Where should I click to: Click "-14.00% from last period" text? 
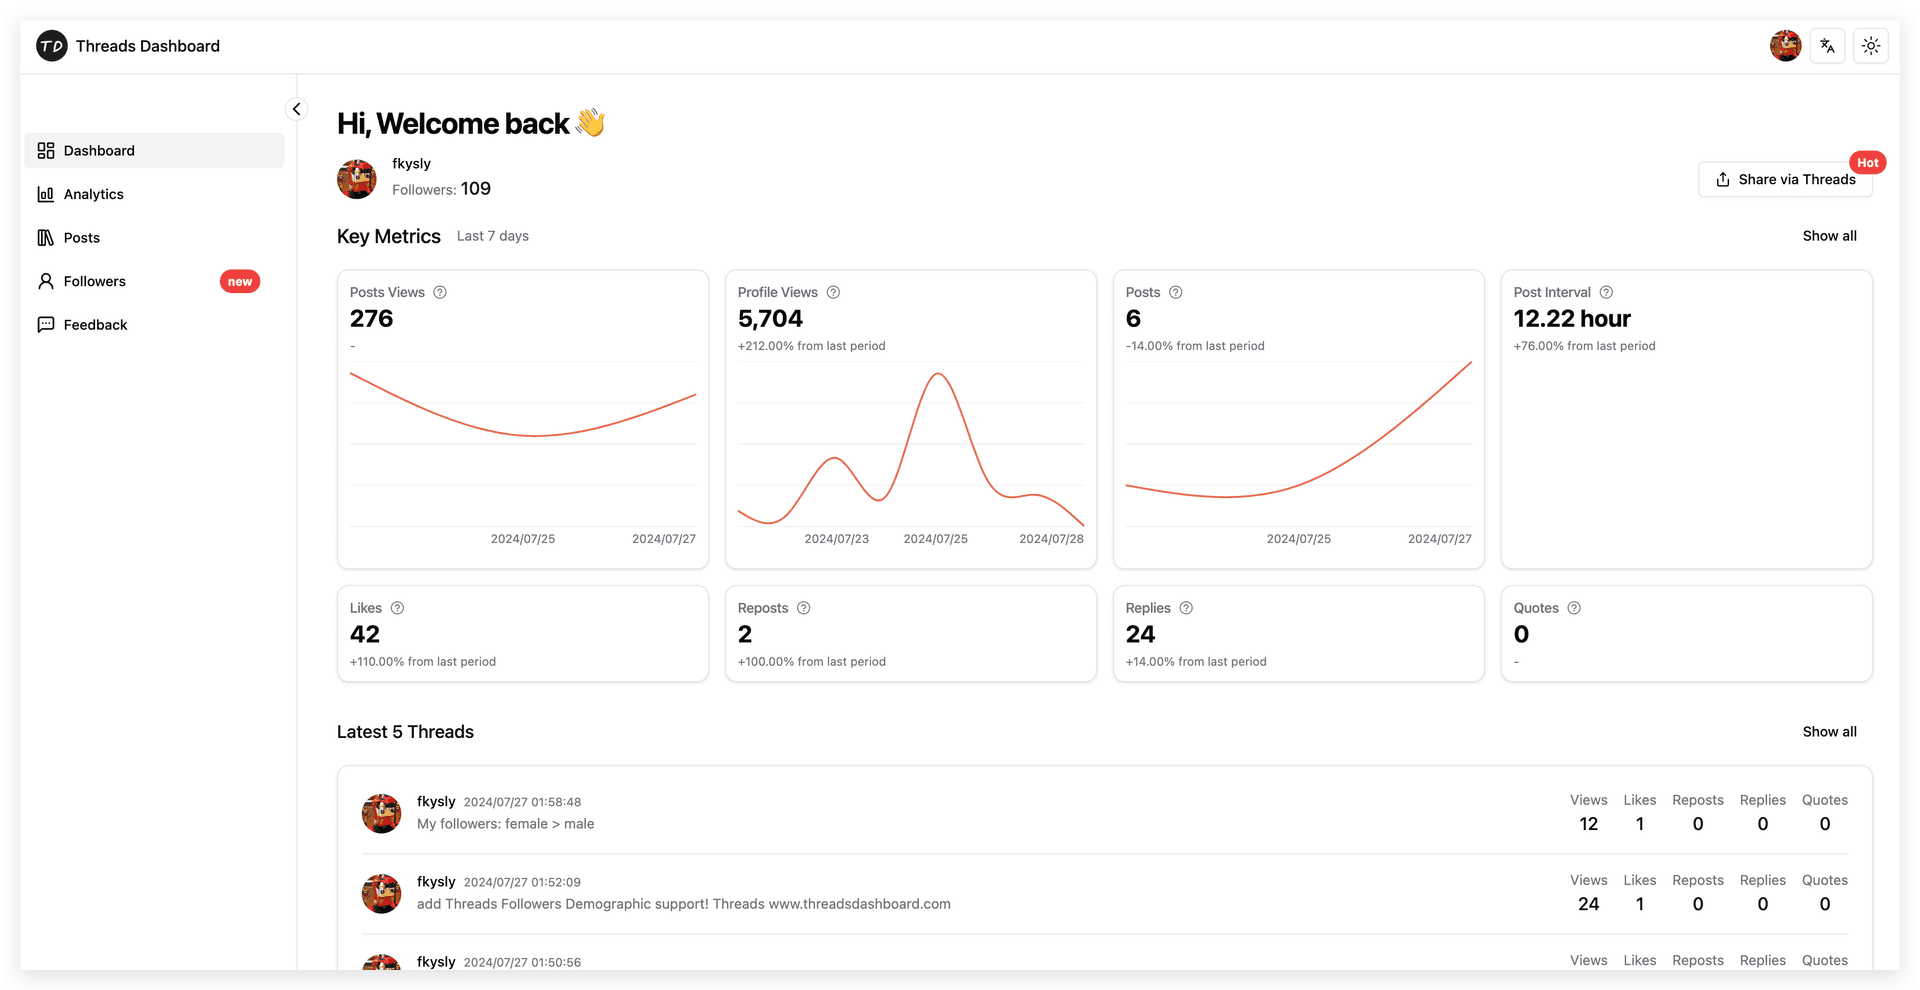click(1195, 346)
